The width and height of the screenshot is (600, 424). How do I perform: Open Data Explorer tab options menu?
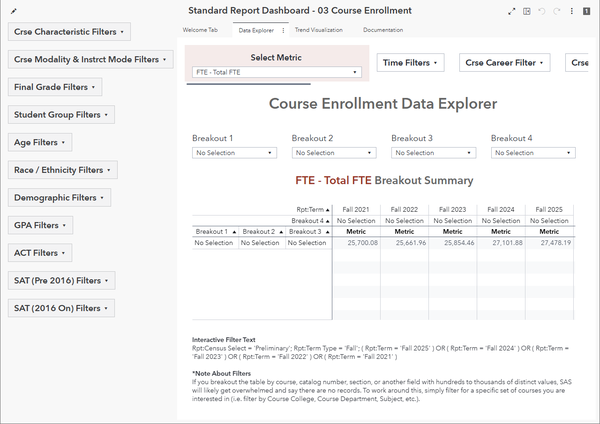click(283, 30)
